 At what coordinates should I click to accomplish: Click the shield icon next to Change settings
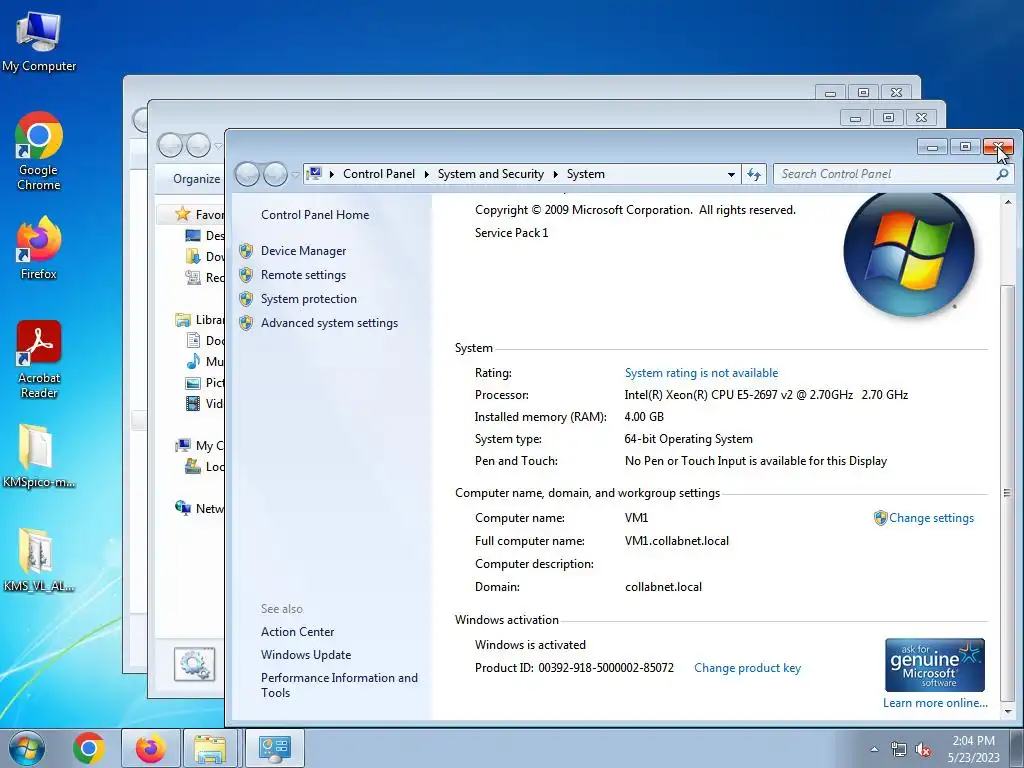click(x=880, y=518)
